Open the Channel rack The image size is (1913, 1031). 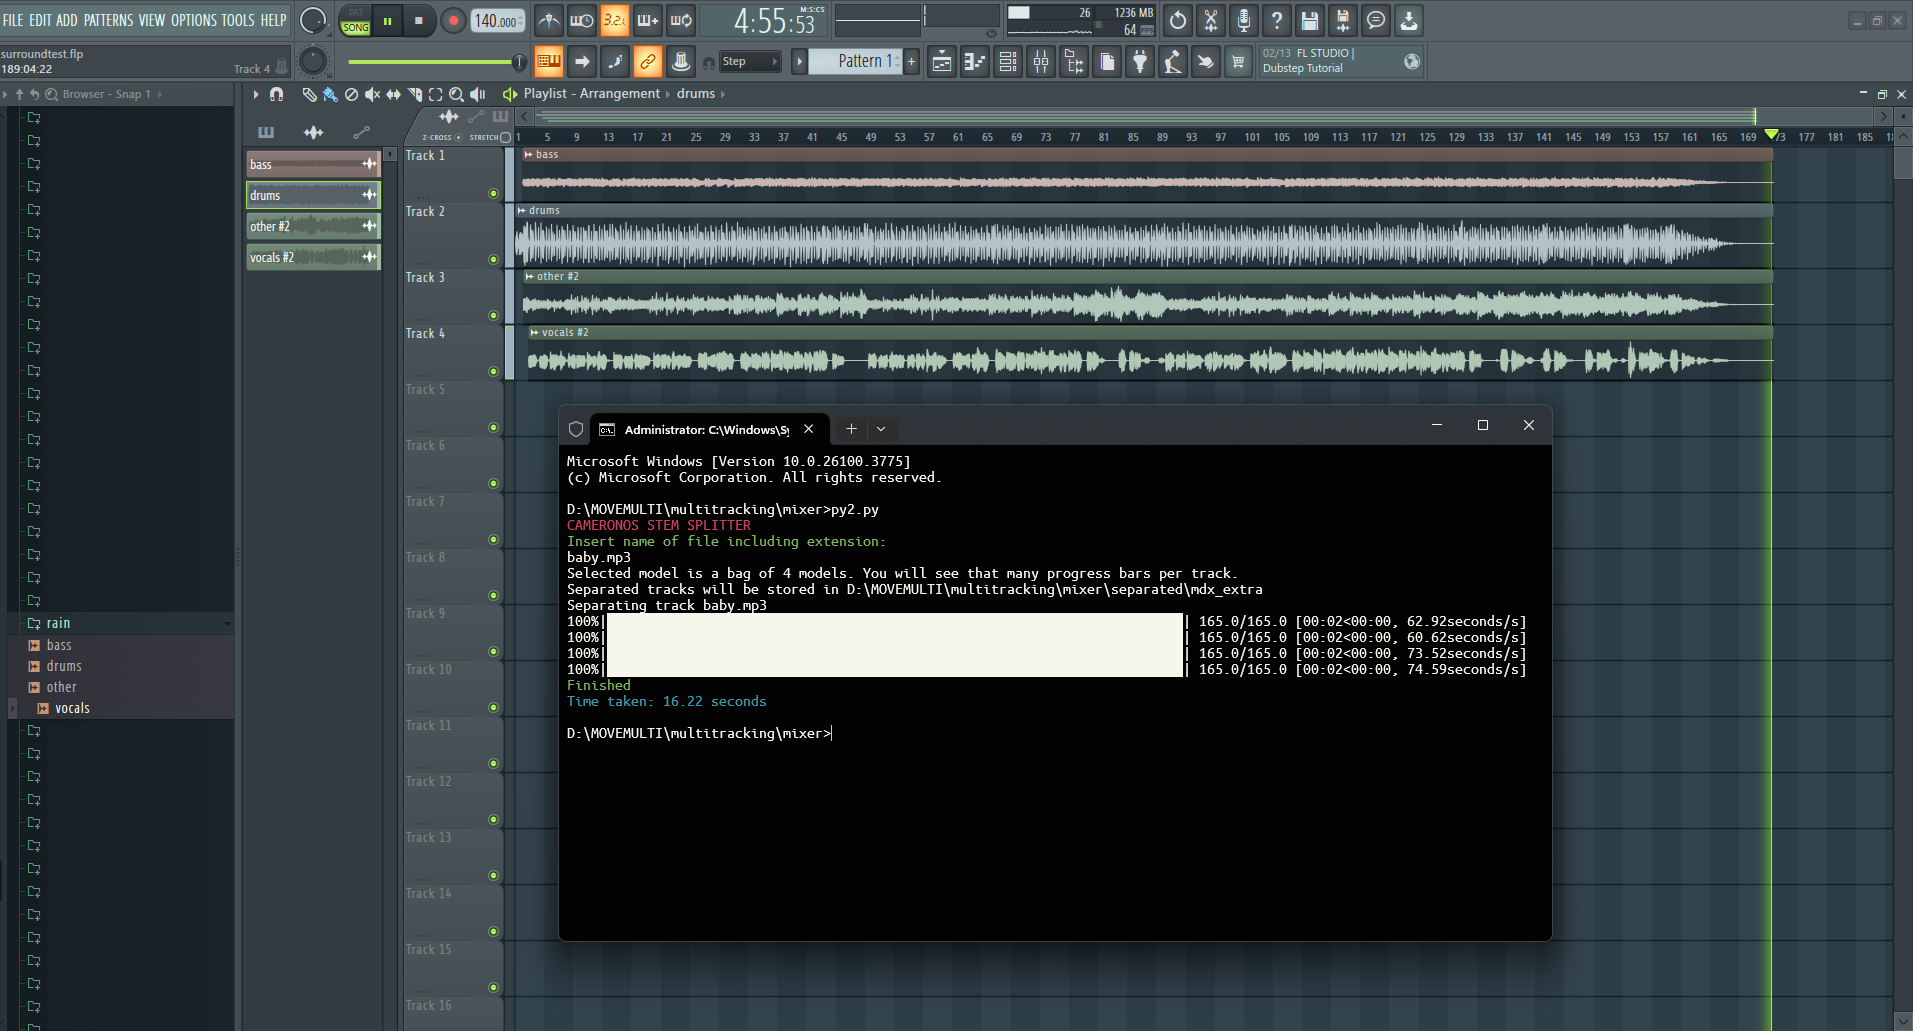pyautogui.click(x=1008, y=62)
